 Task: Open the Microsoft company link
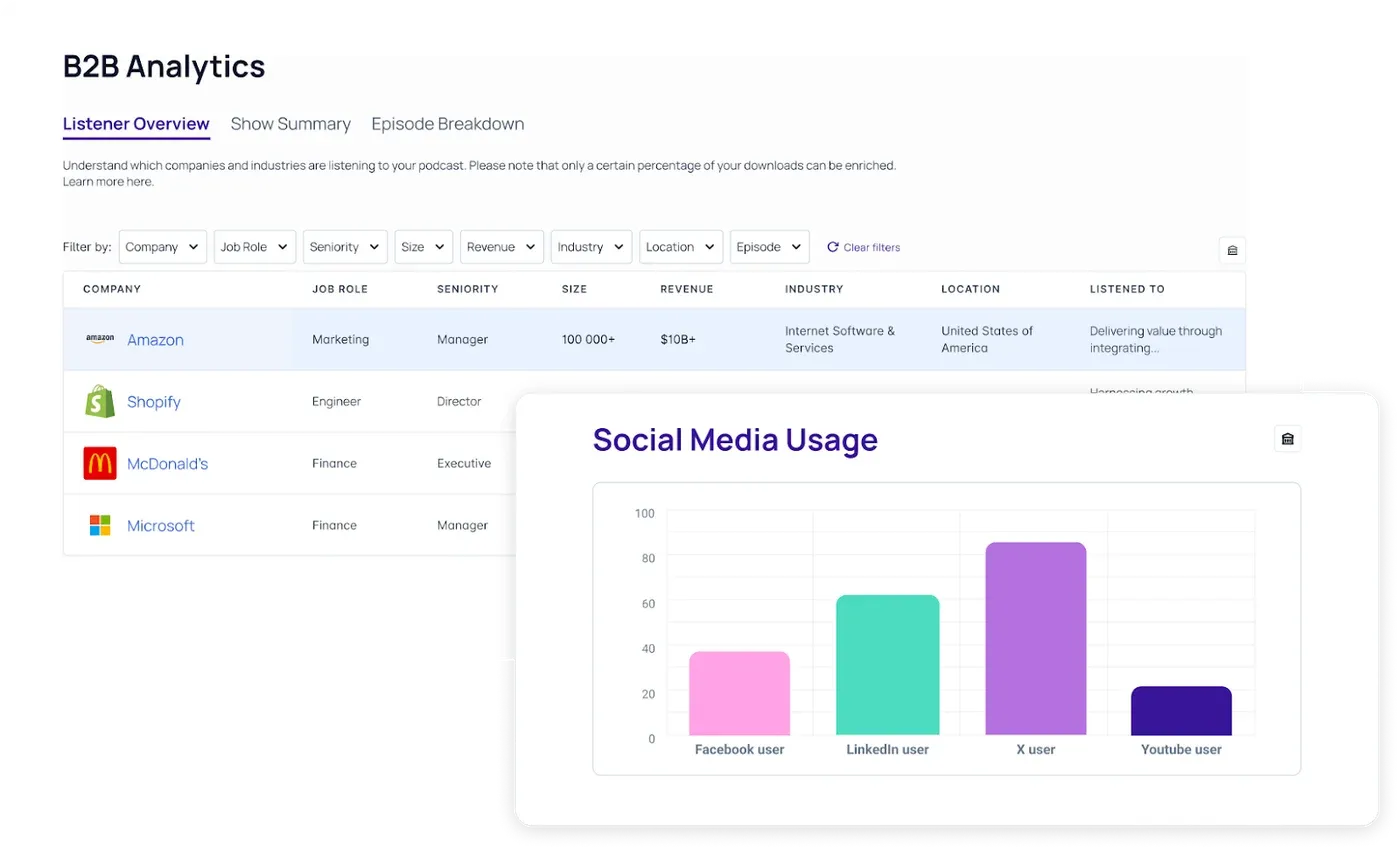tap(160, 526)
